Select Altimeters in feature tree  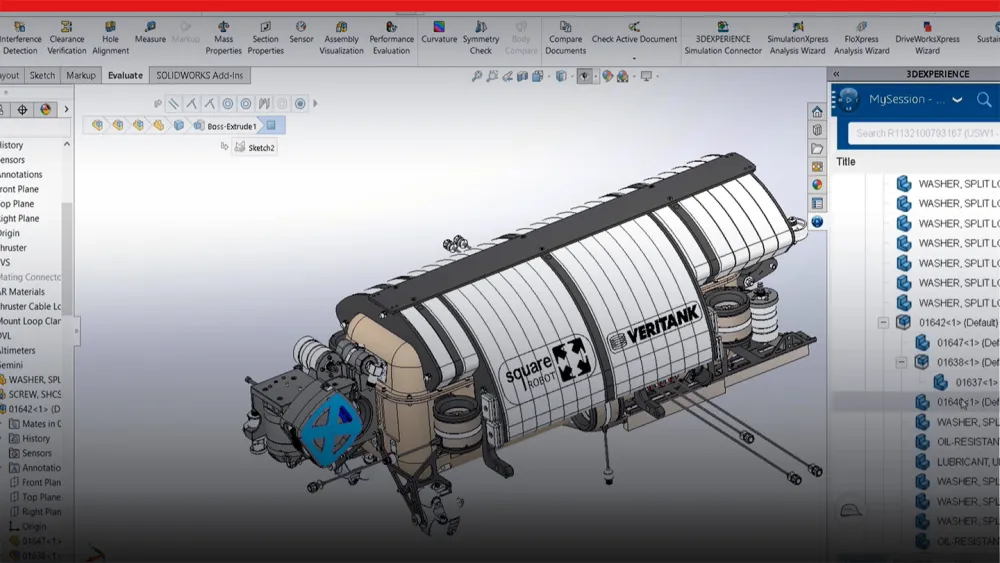coord(18,351)
